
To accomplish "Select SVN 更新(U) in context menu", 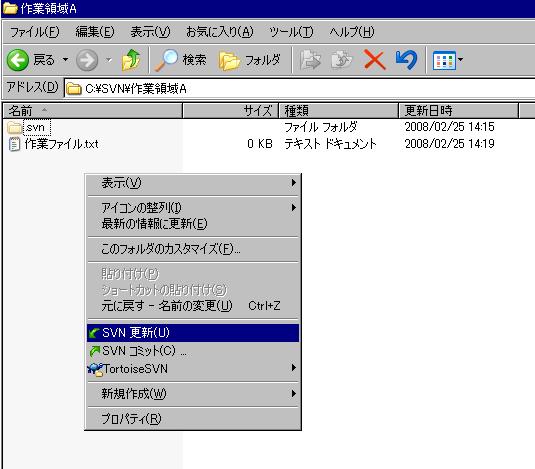I will pyautogui.click(x=193, y=333).
